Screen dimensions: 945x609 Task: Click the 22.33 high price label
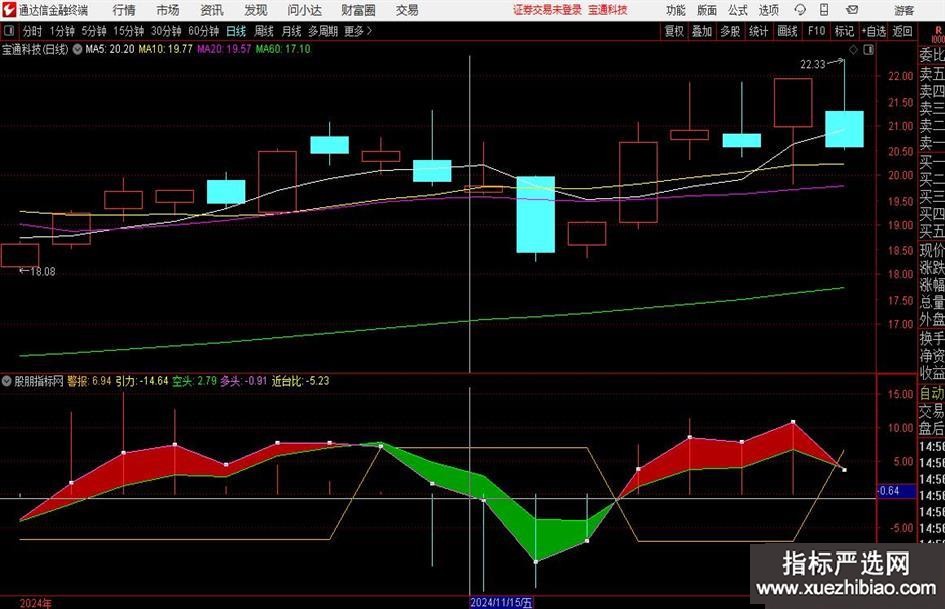813,64
